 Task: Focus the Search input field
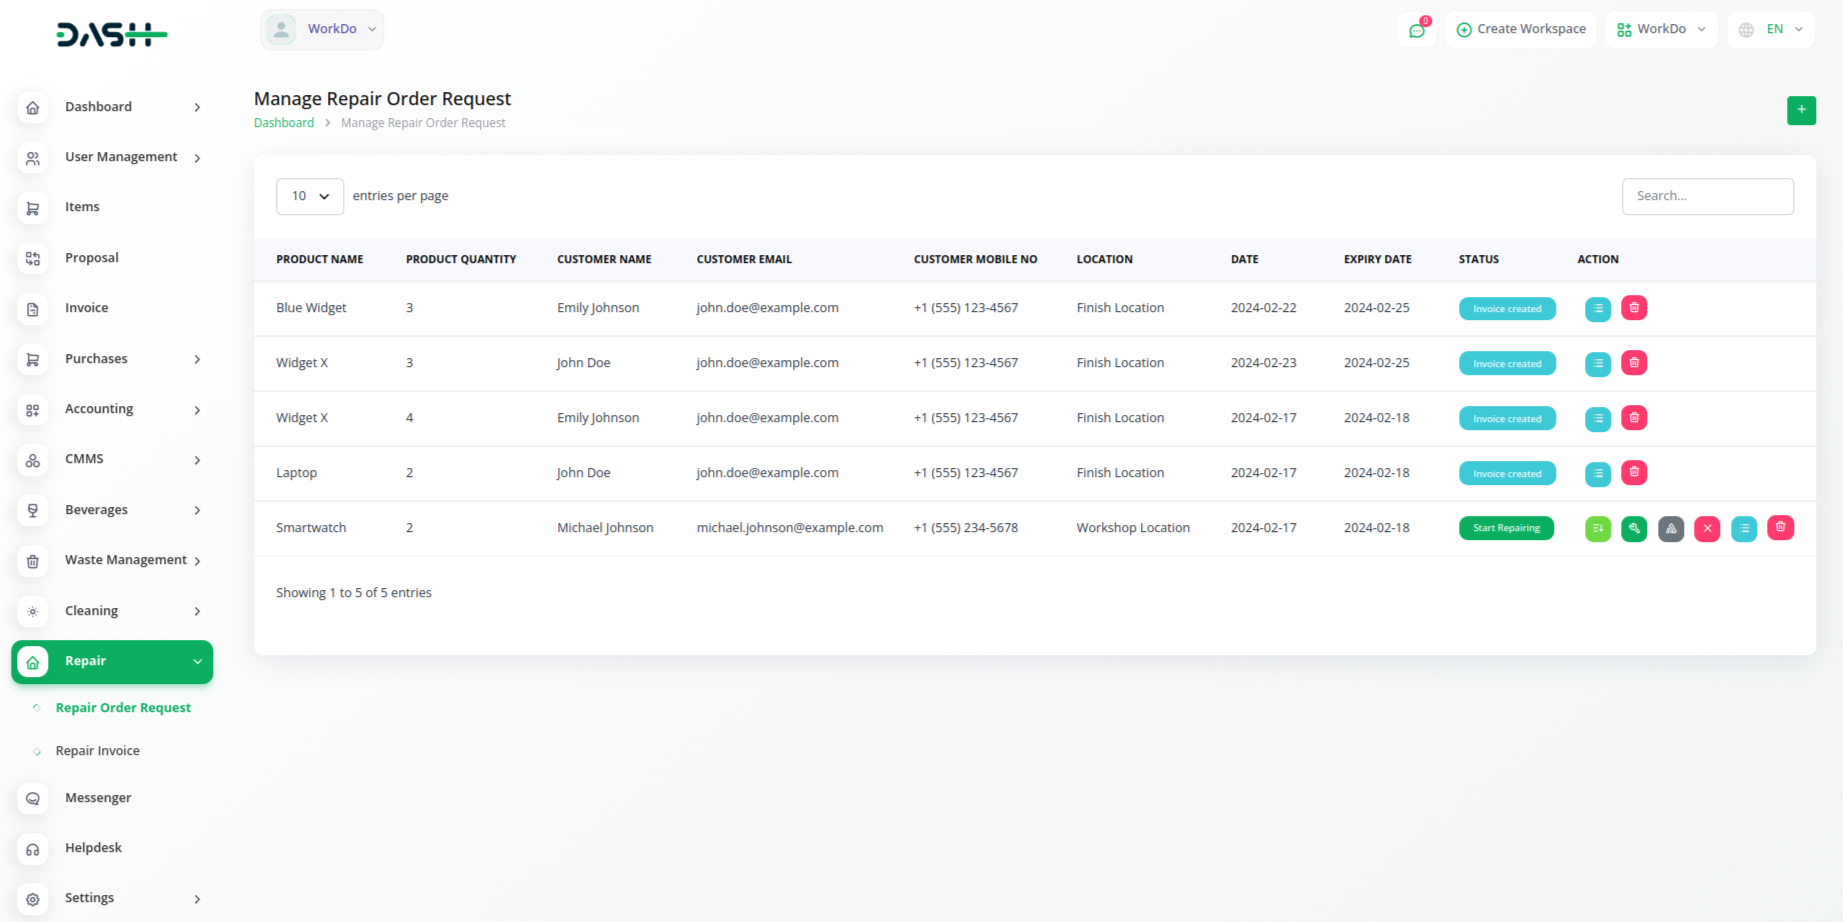coord(1707,196)
